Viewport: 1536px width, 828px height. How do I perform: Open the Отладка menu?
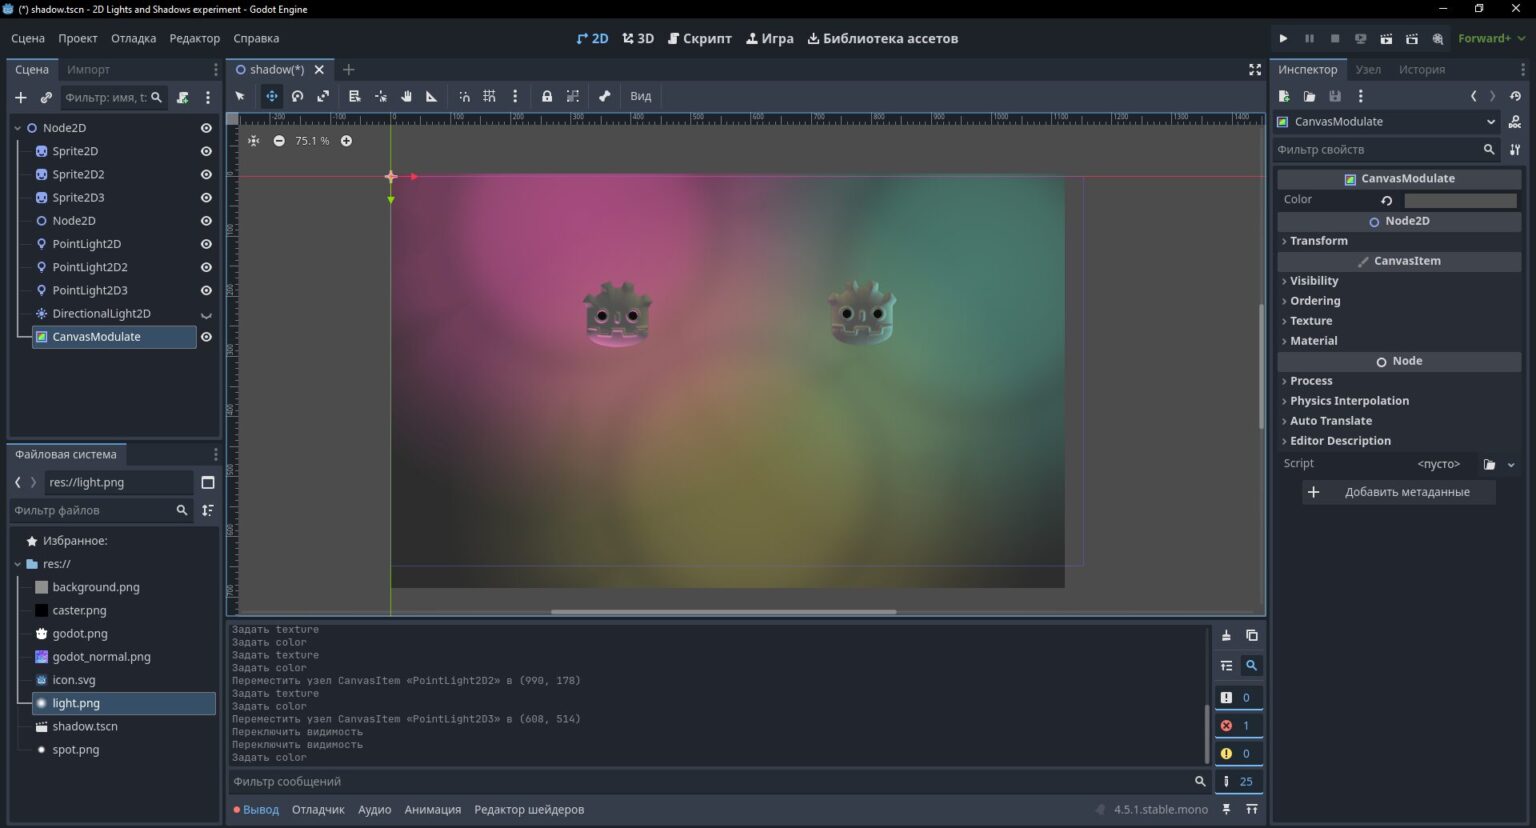(133, 38)
